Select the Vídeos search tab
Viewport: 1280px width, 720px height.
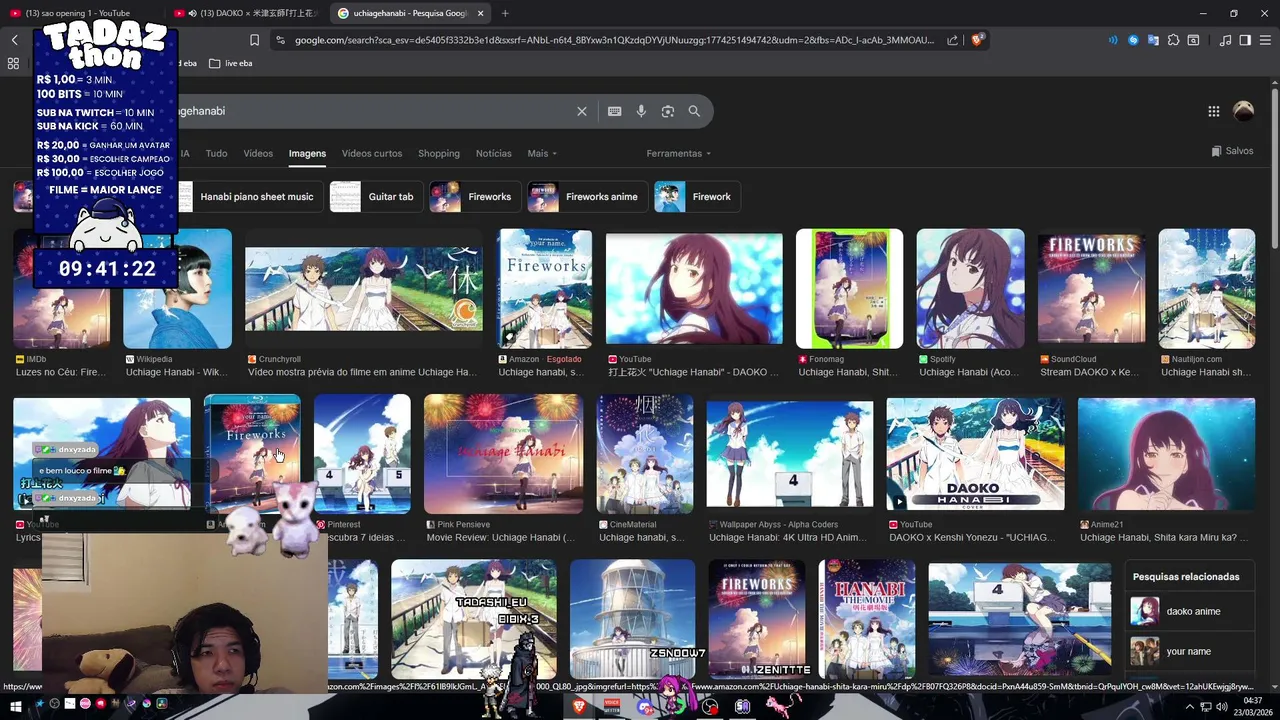click(x=258, y=153)
